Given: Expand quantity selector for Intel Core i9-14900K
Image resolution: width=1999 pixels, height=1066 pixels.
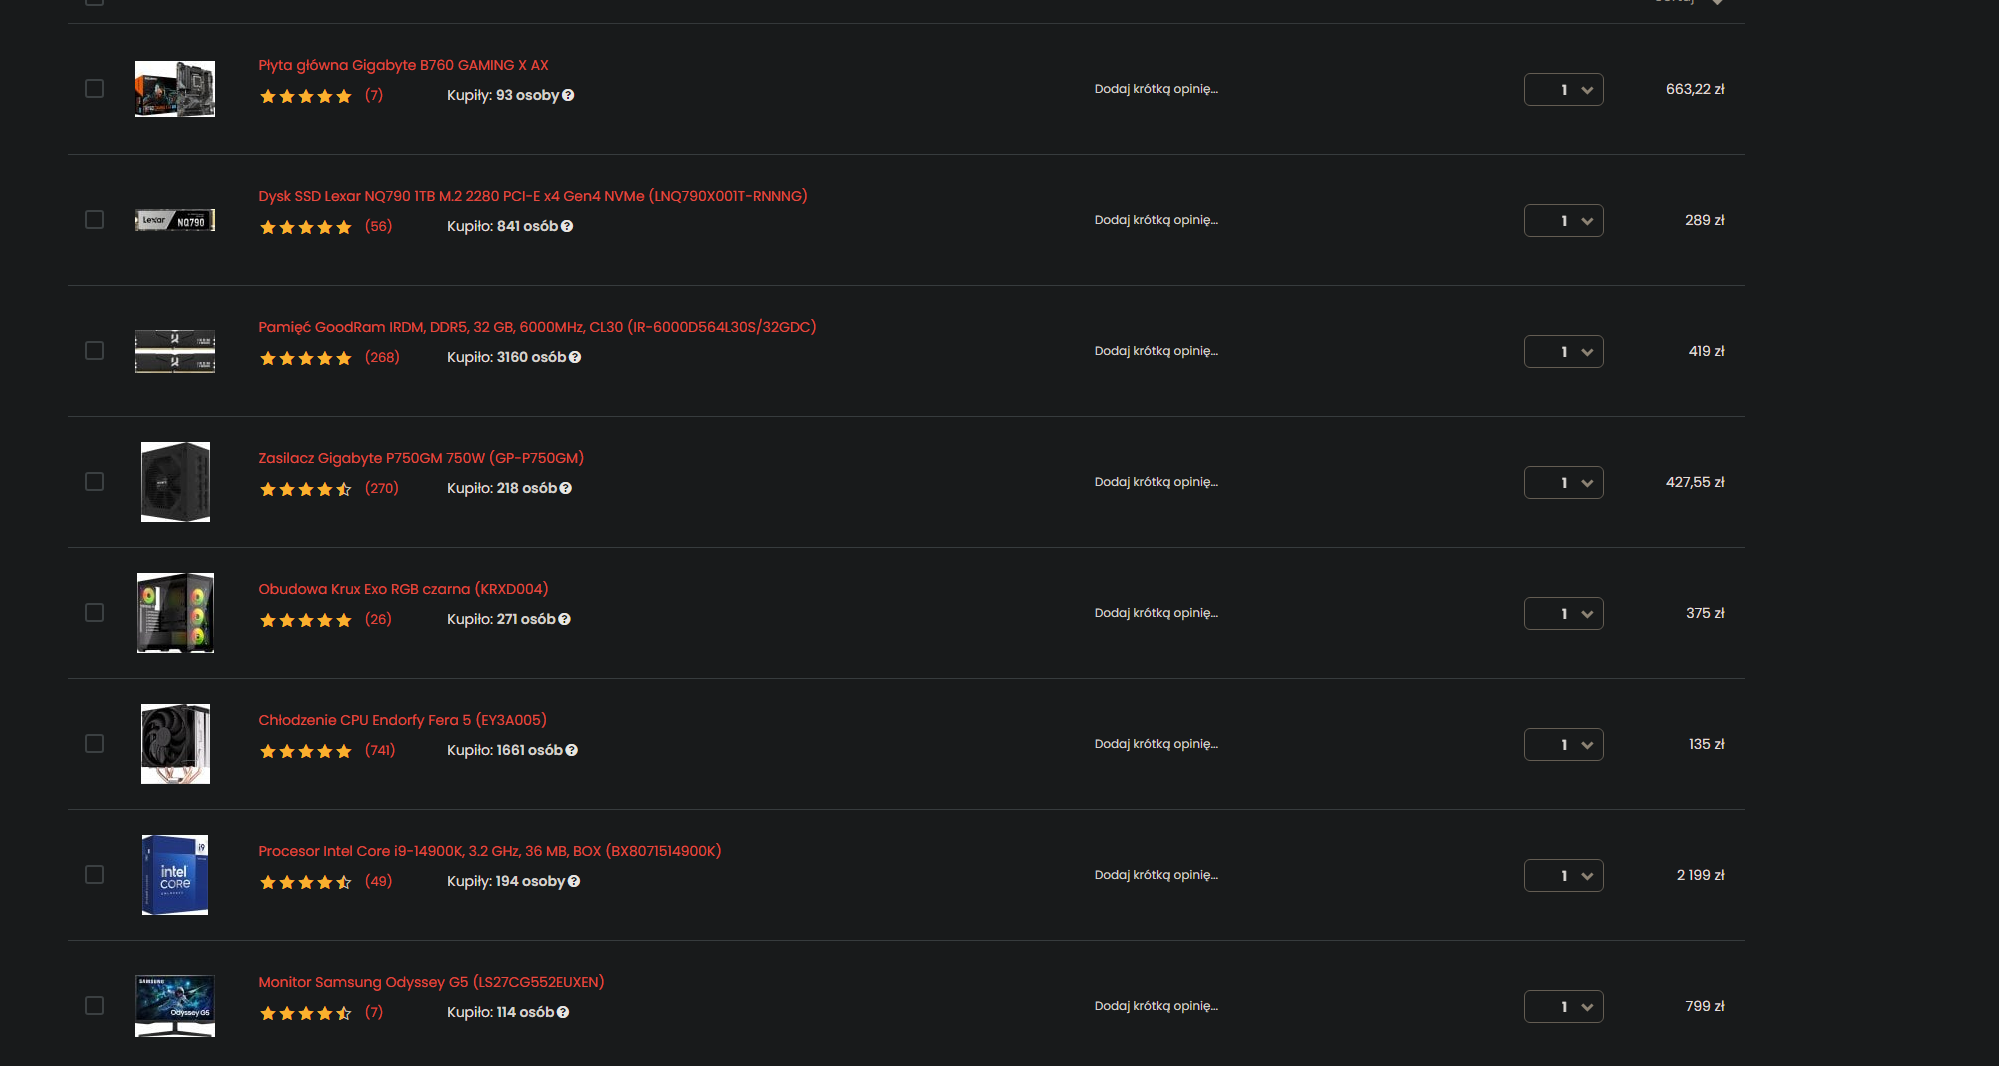Looking at the screenshot, I should tap(1564, 876).
